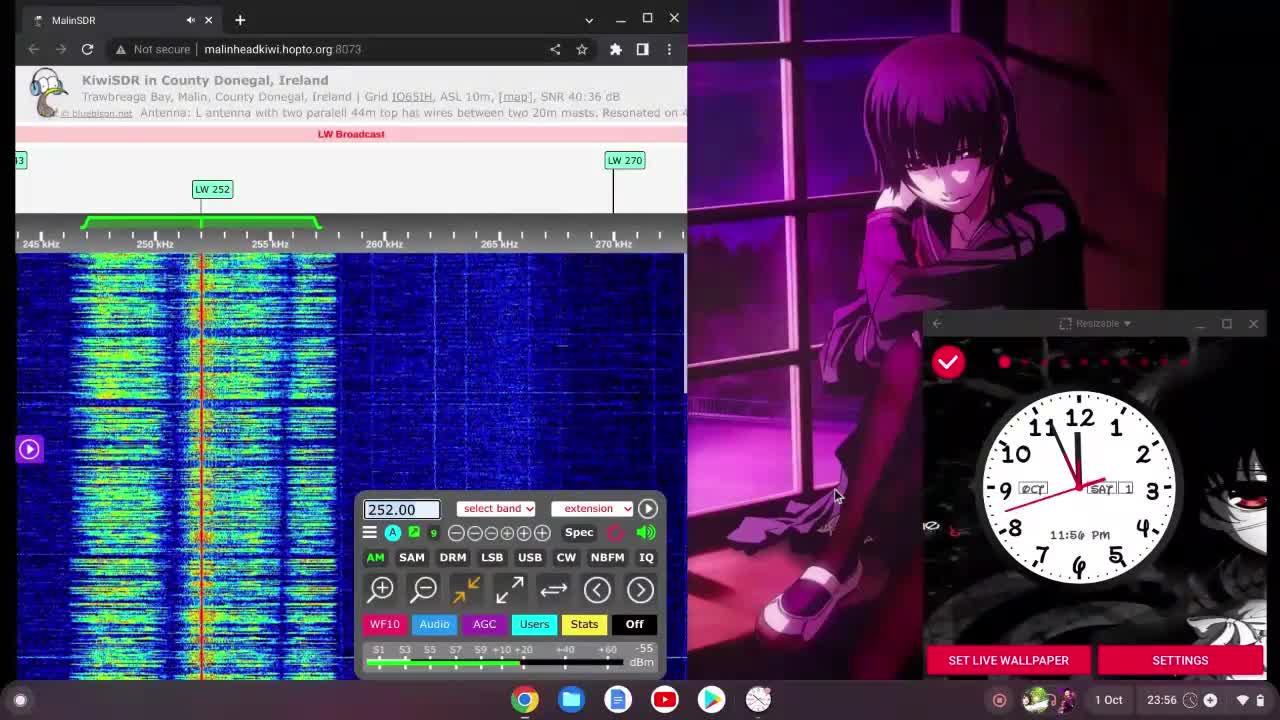This screenshot has width=1280, height=720.
Task: Click the green arrow link icon
Action: pos(414,533)
